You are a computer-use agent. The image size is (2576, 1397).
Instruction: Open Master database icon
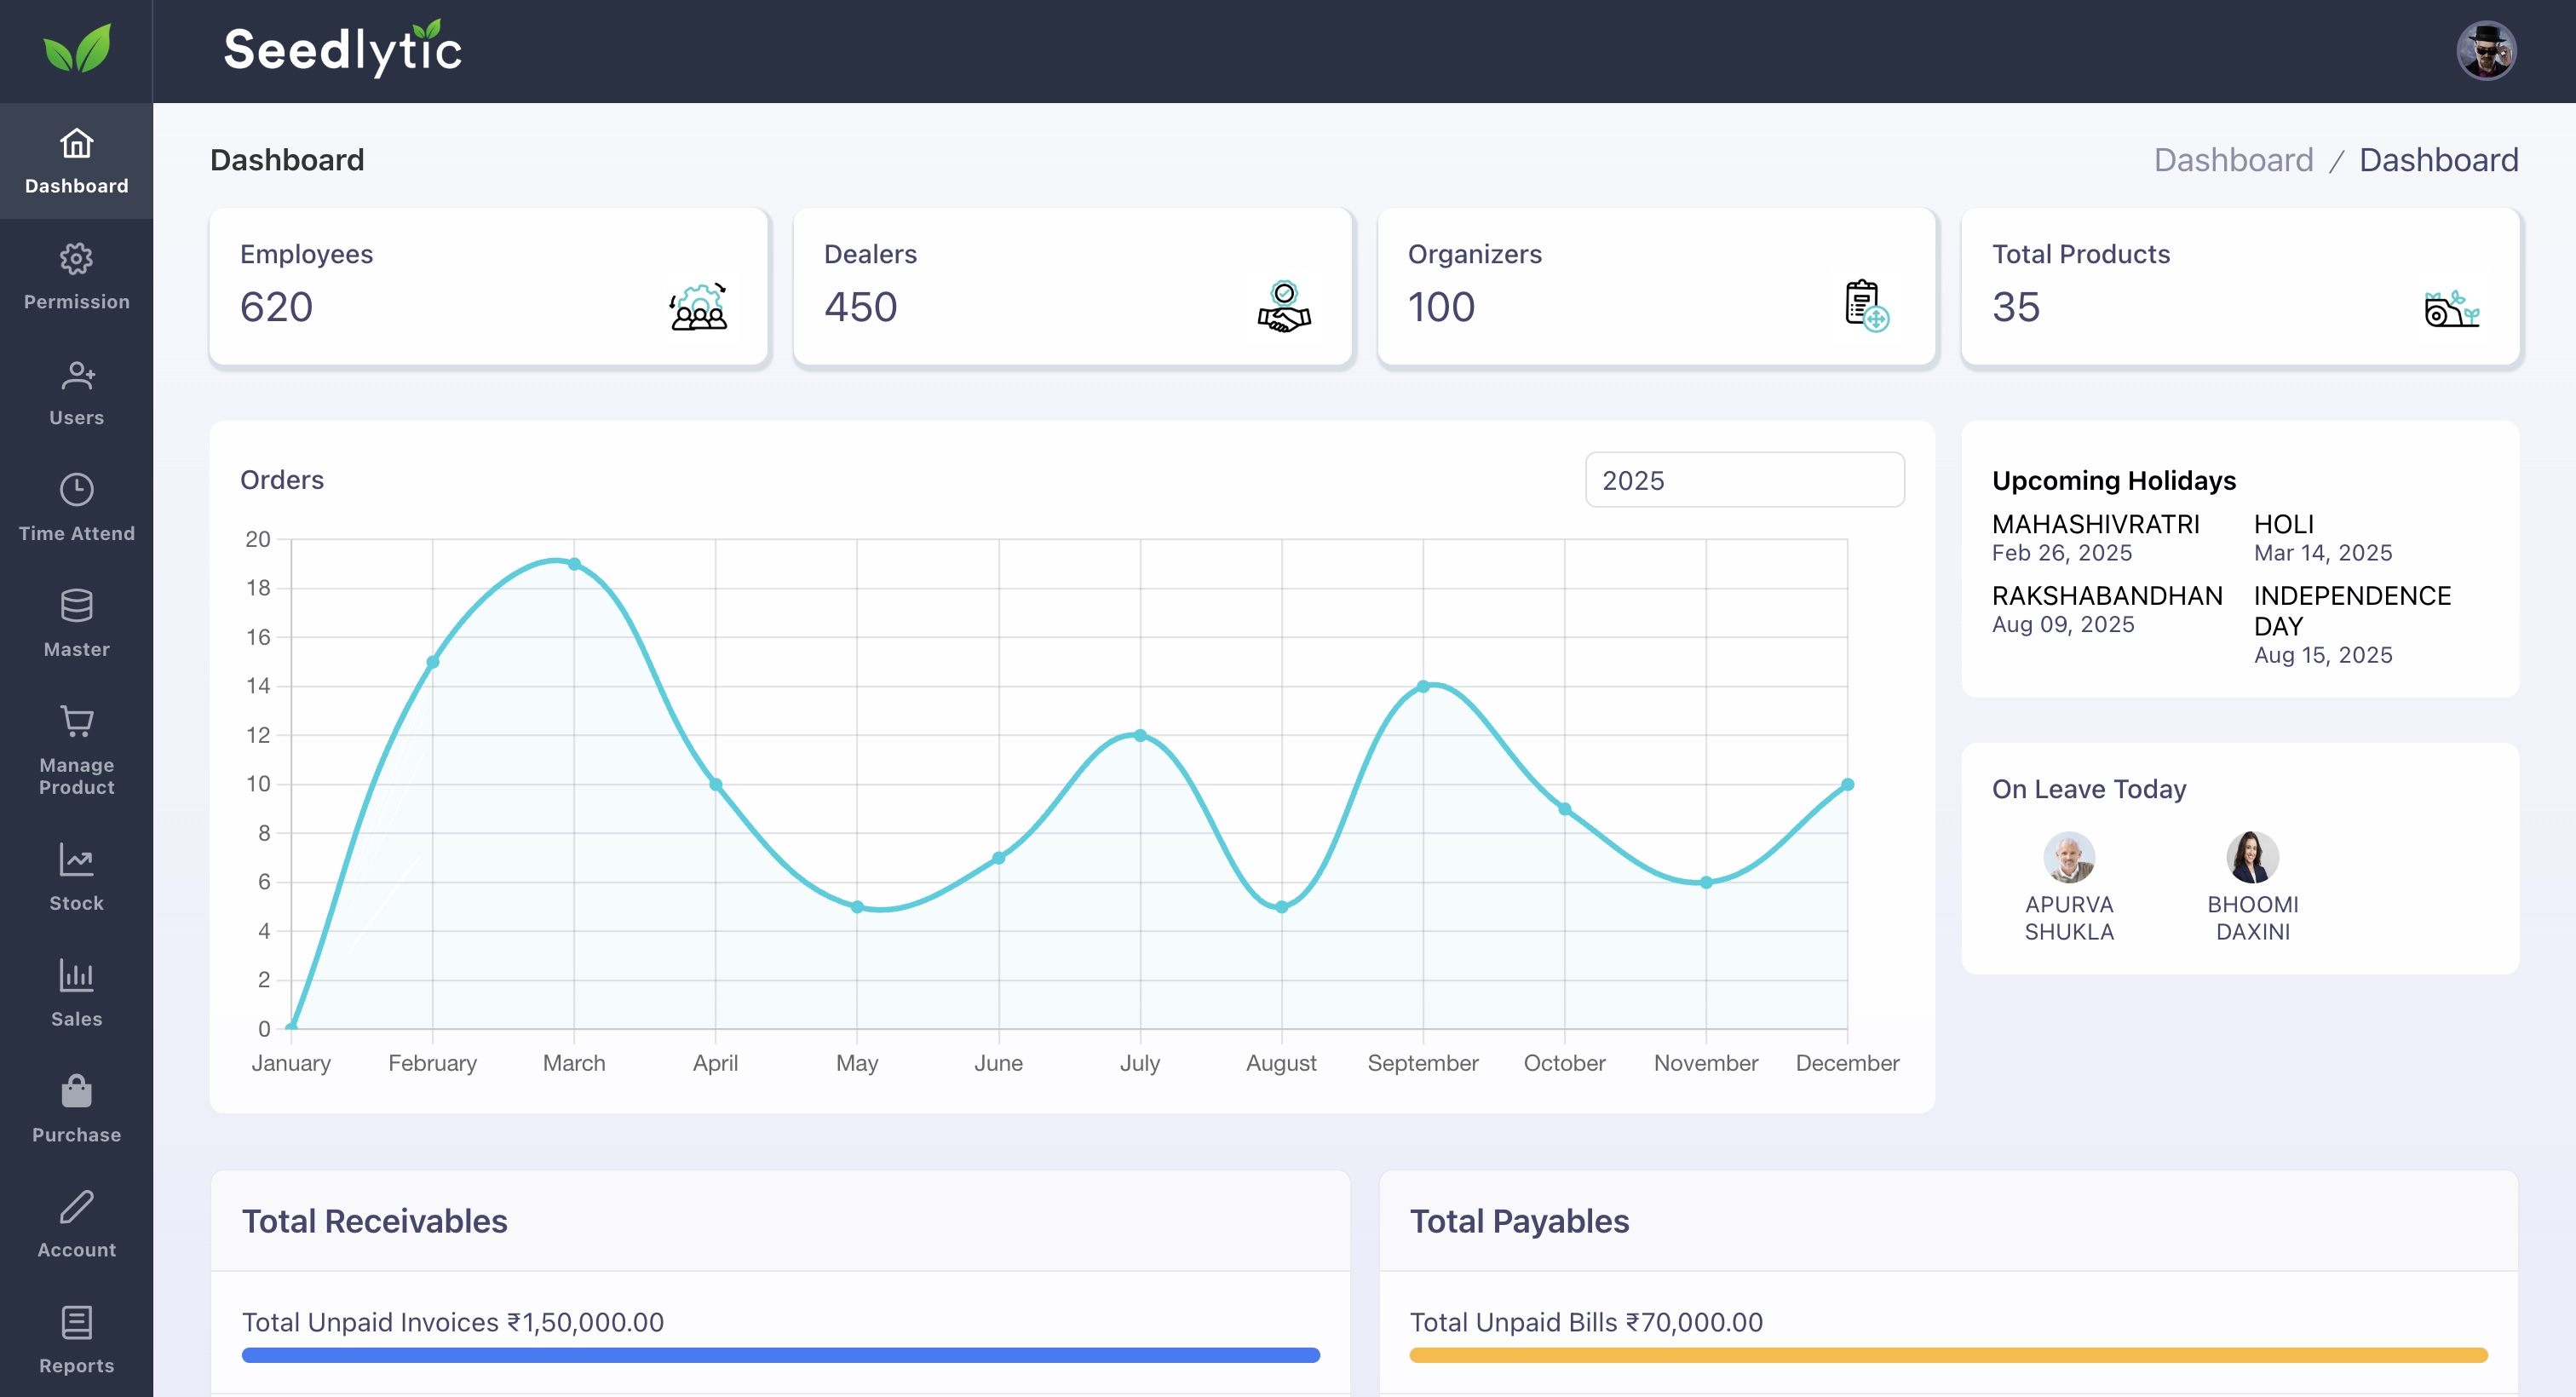point(77,606)
